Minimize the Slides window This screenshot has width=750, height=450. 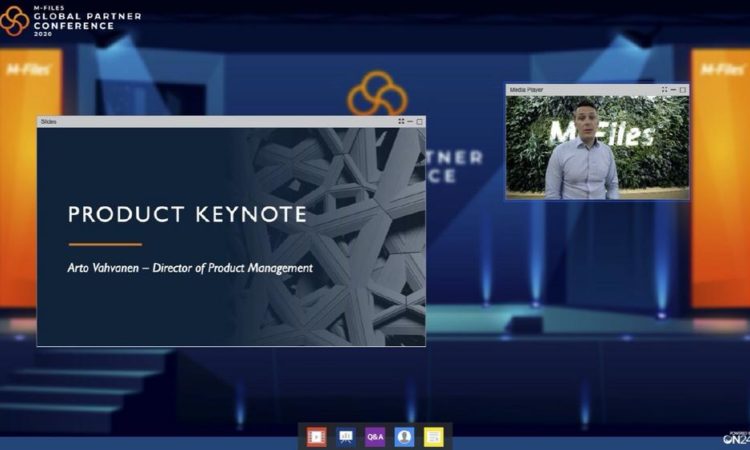(x=410, y=121)
